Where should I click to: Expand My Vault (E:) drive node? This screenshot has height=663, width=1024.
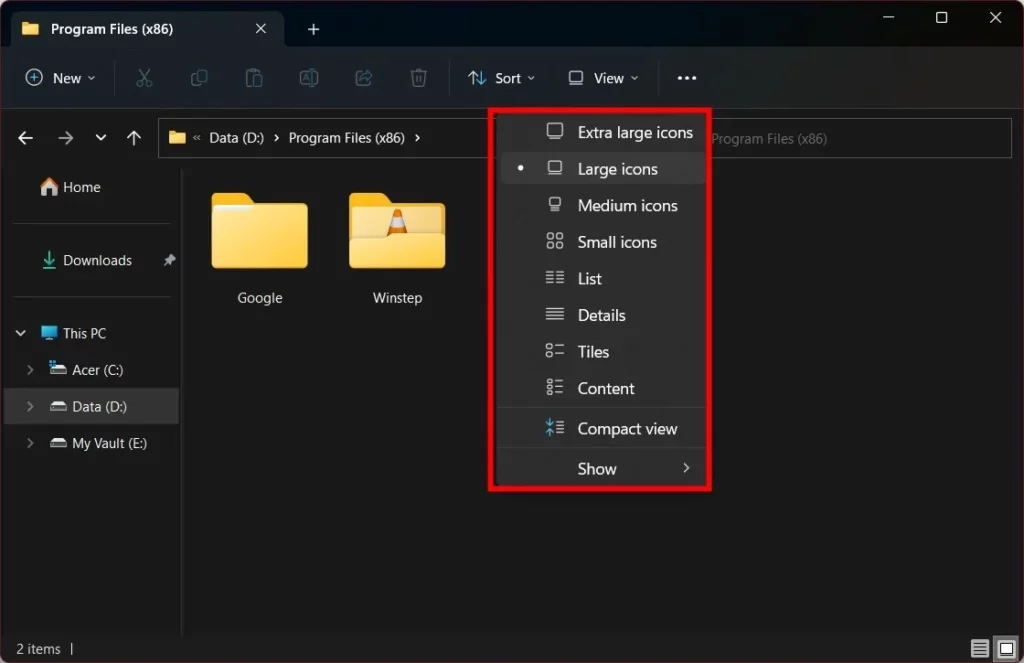(29, 443)
